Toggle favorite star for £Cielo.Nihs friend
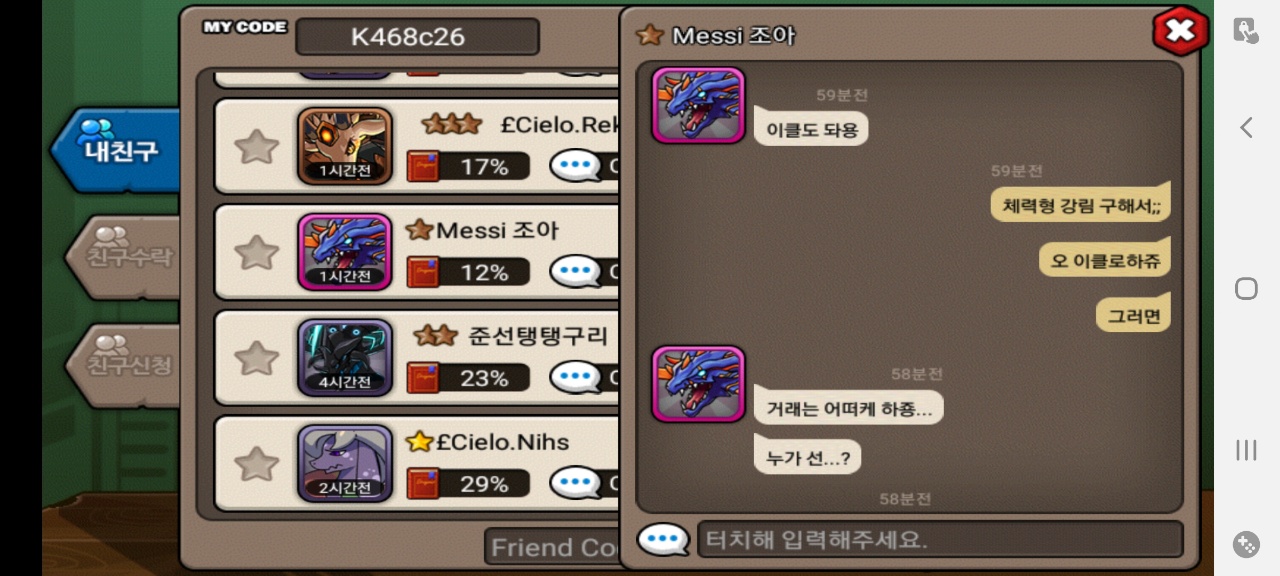Image resolution: width=1280 pixels, height=576 pixels. pos(257,464)
